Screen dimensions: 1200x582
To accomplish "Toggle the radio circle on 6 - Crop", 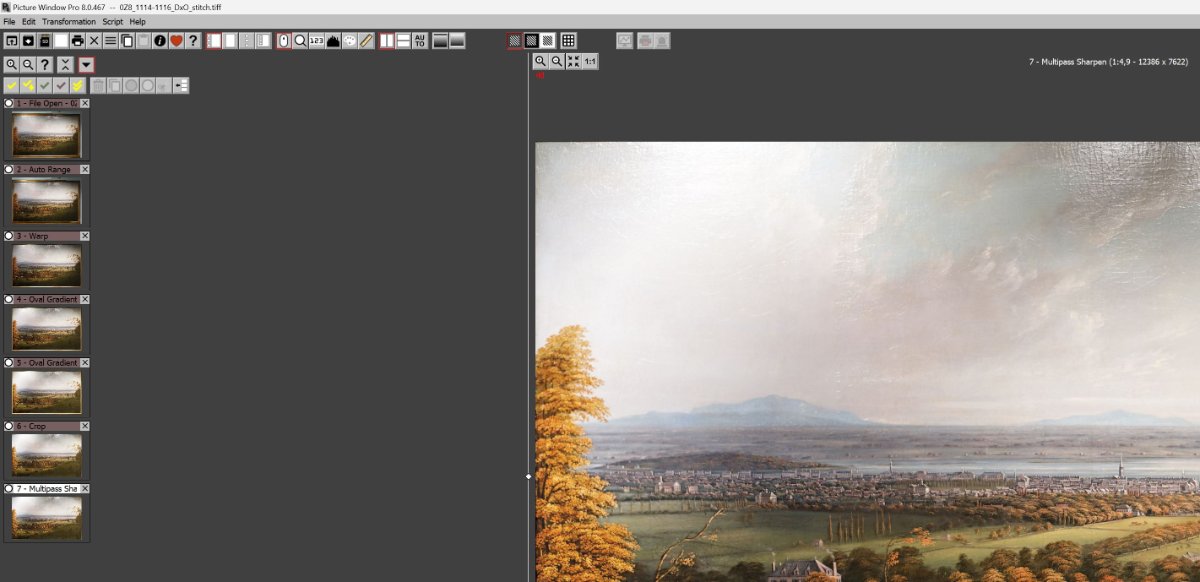I will tap(9, 426).
